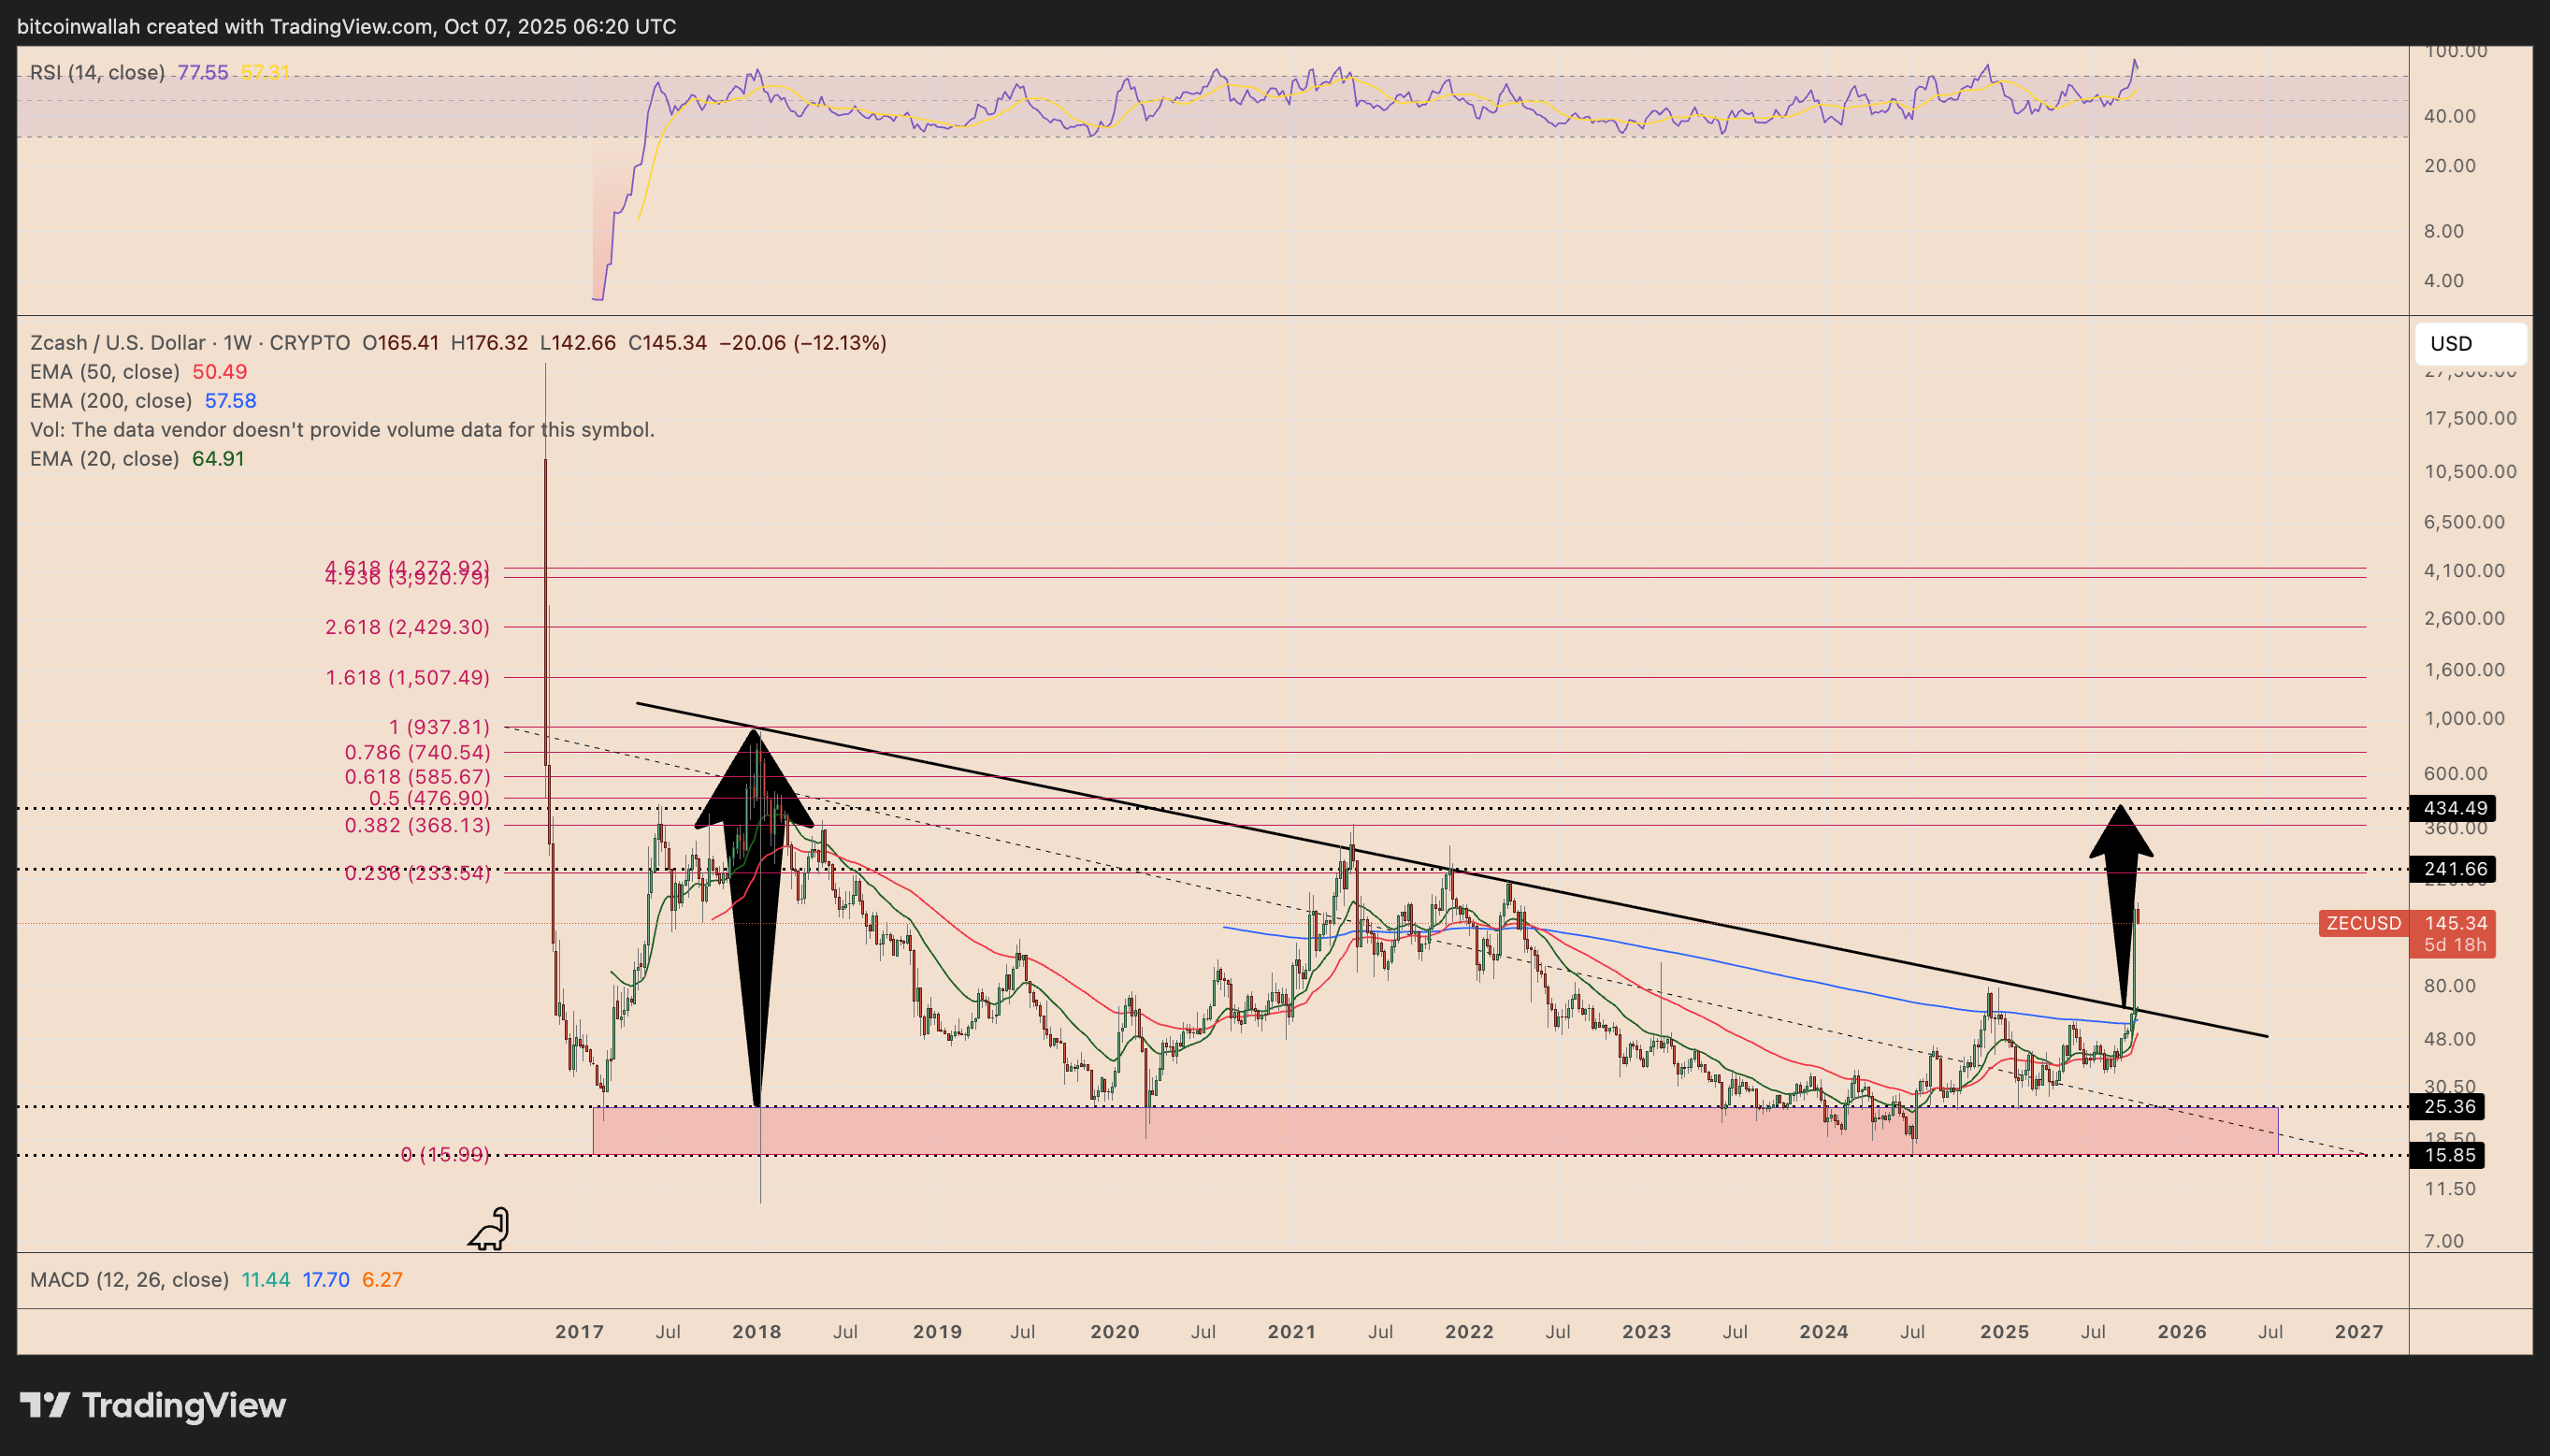2550x1456 pixels.
Task: Select the 241.66 price level label
Action: 2454,869
